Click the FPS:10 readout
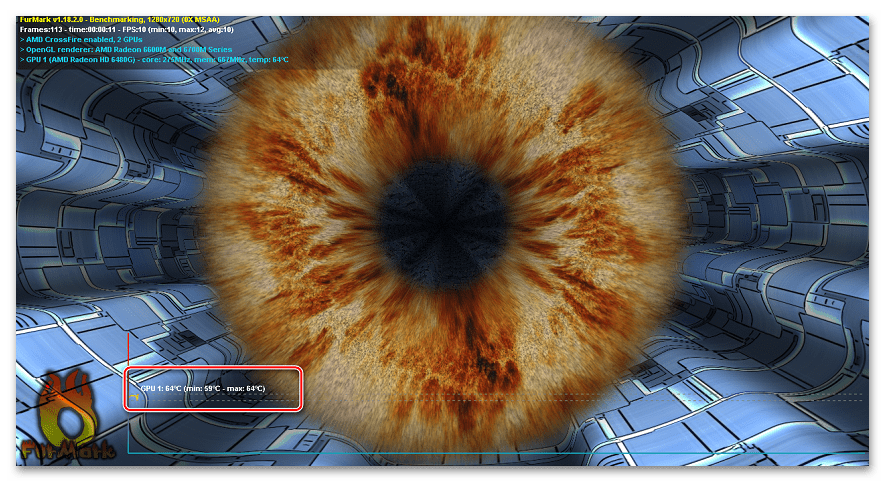885x482 pixels. pyautogui.click(x=134, y=30)
